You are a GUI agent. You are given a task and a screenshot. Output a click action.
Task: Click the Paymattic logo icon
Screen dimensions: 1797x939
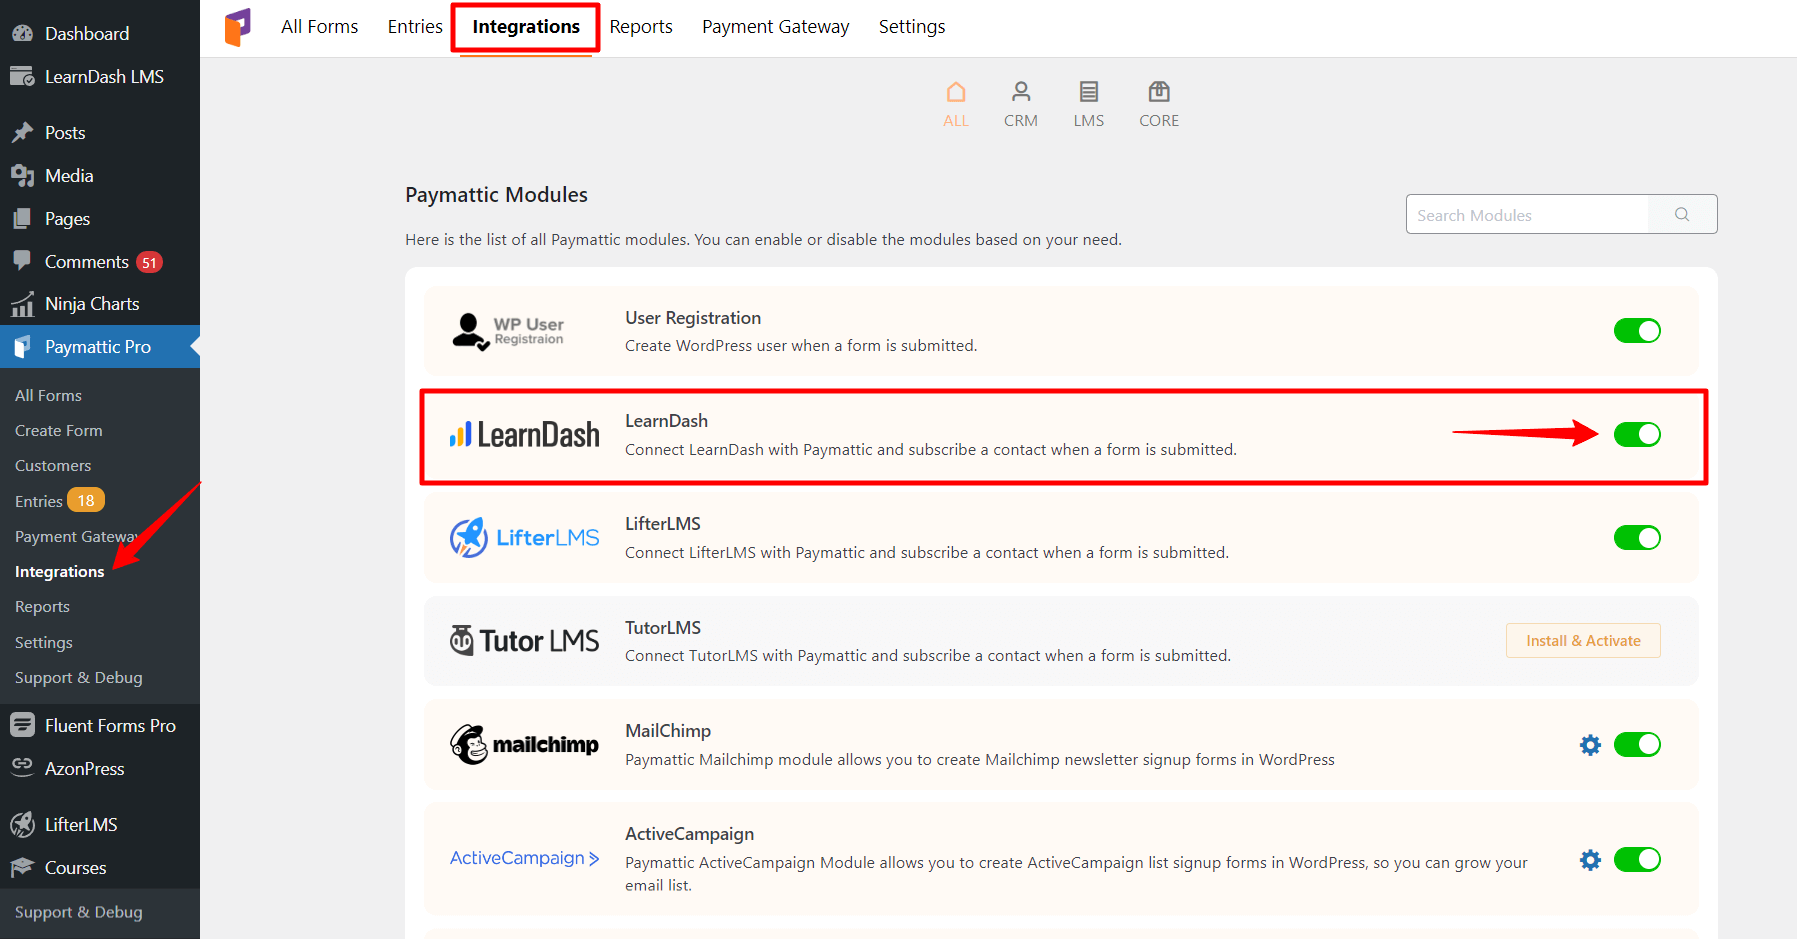[x=238, y=27]
